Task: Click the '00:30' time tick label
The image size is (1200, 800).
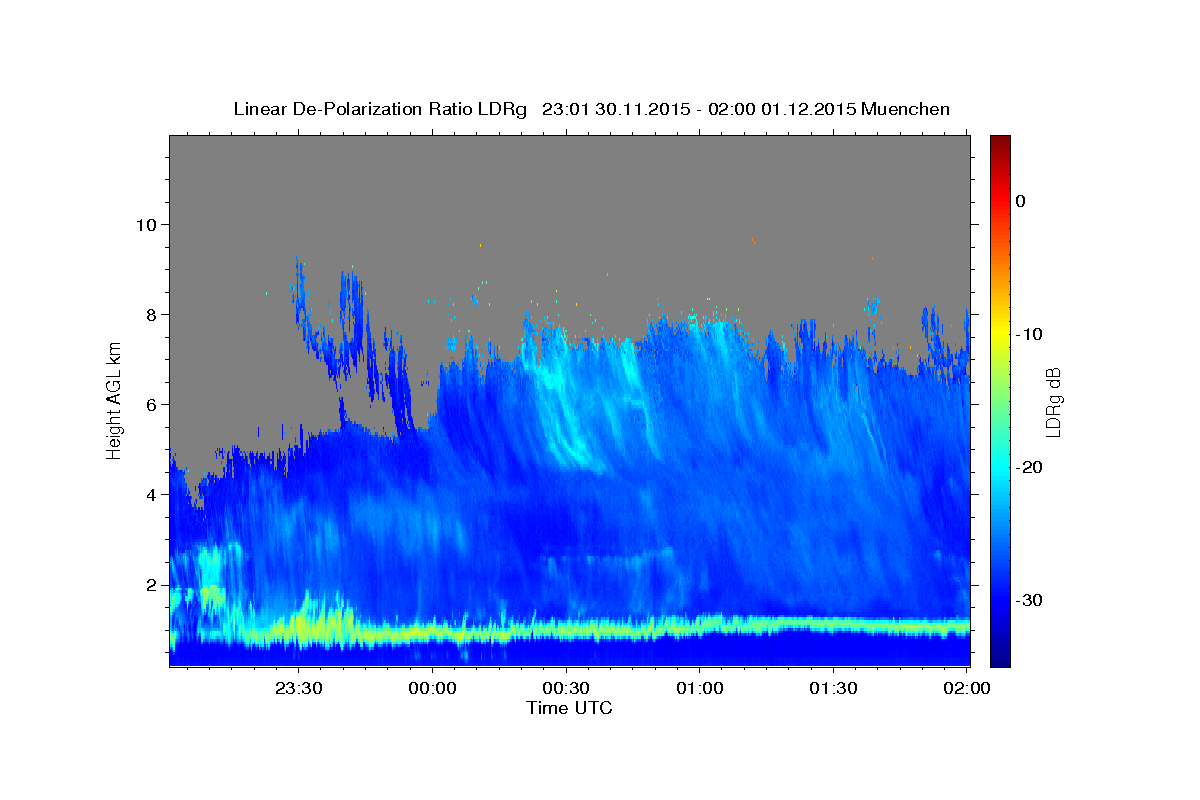Action: pos(566,688)
